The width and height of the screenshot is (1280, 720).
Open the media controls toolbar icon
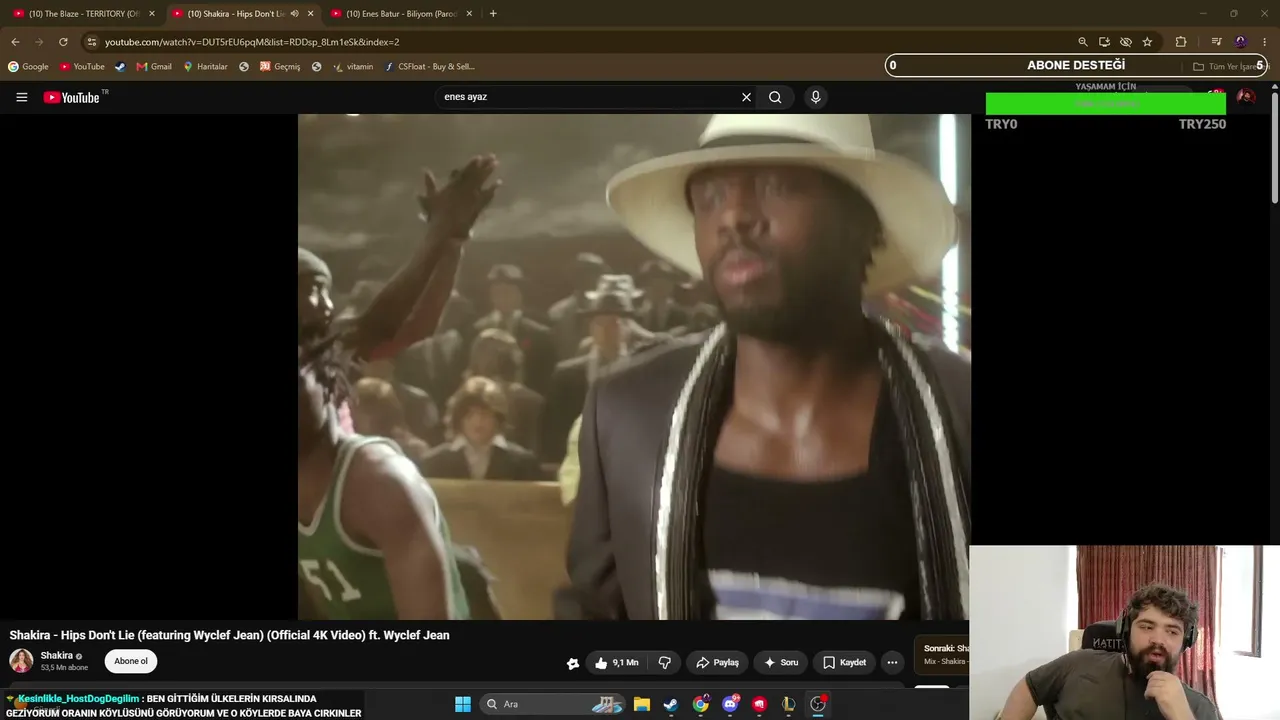1216,42
